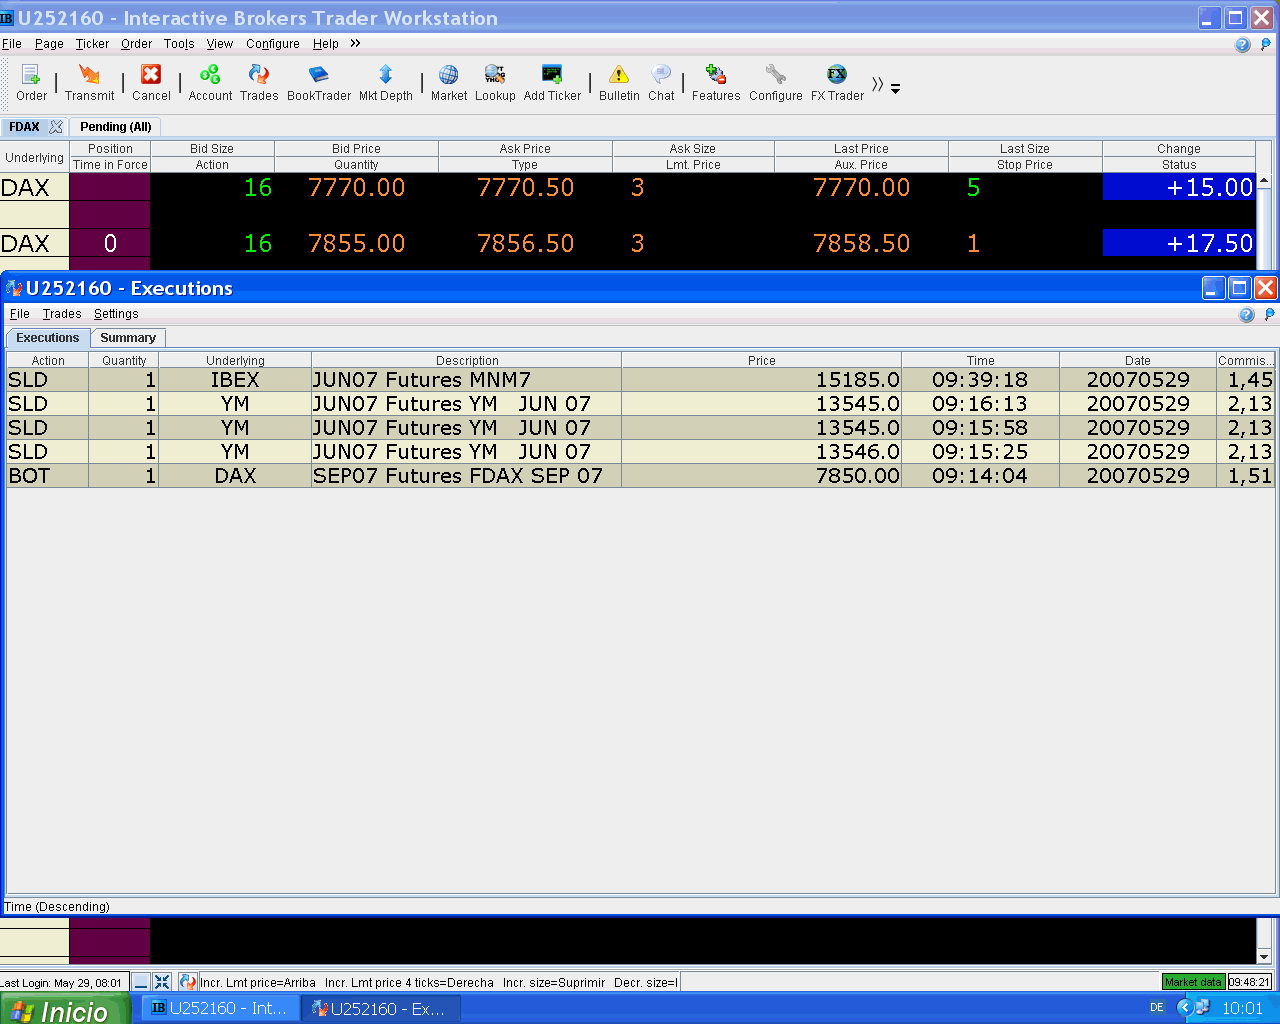Sort executions by the Time column header
1280x1024 pixels.
point(980,360)
